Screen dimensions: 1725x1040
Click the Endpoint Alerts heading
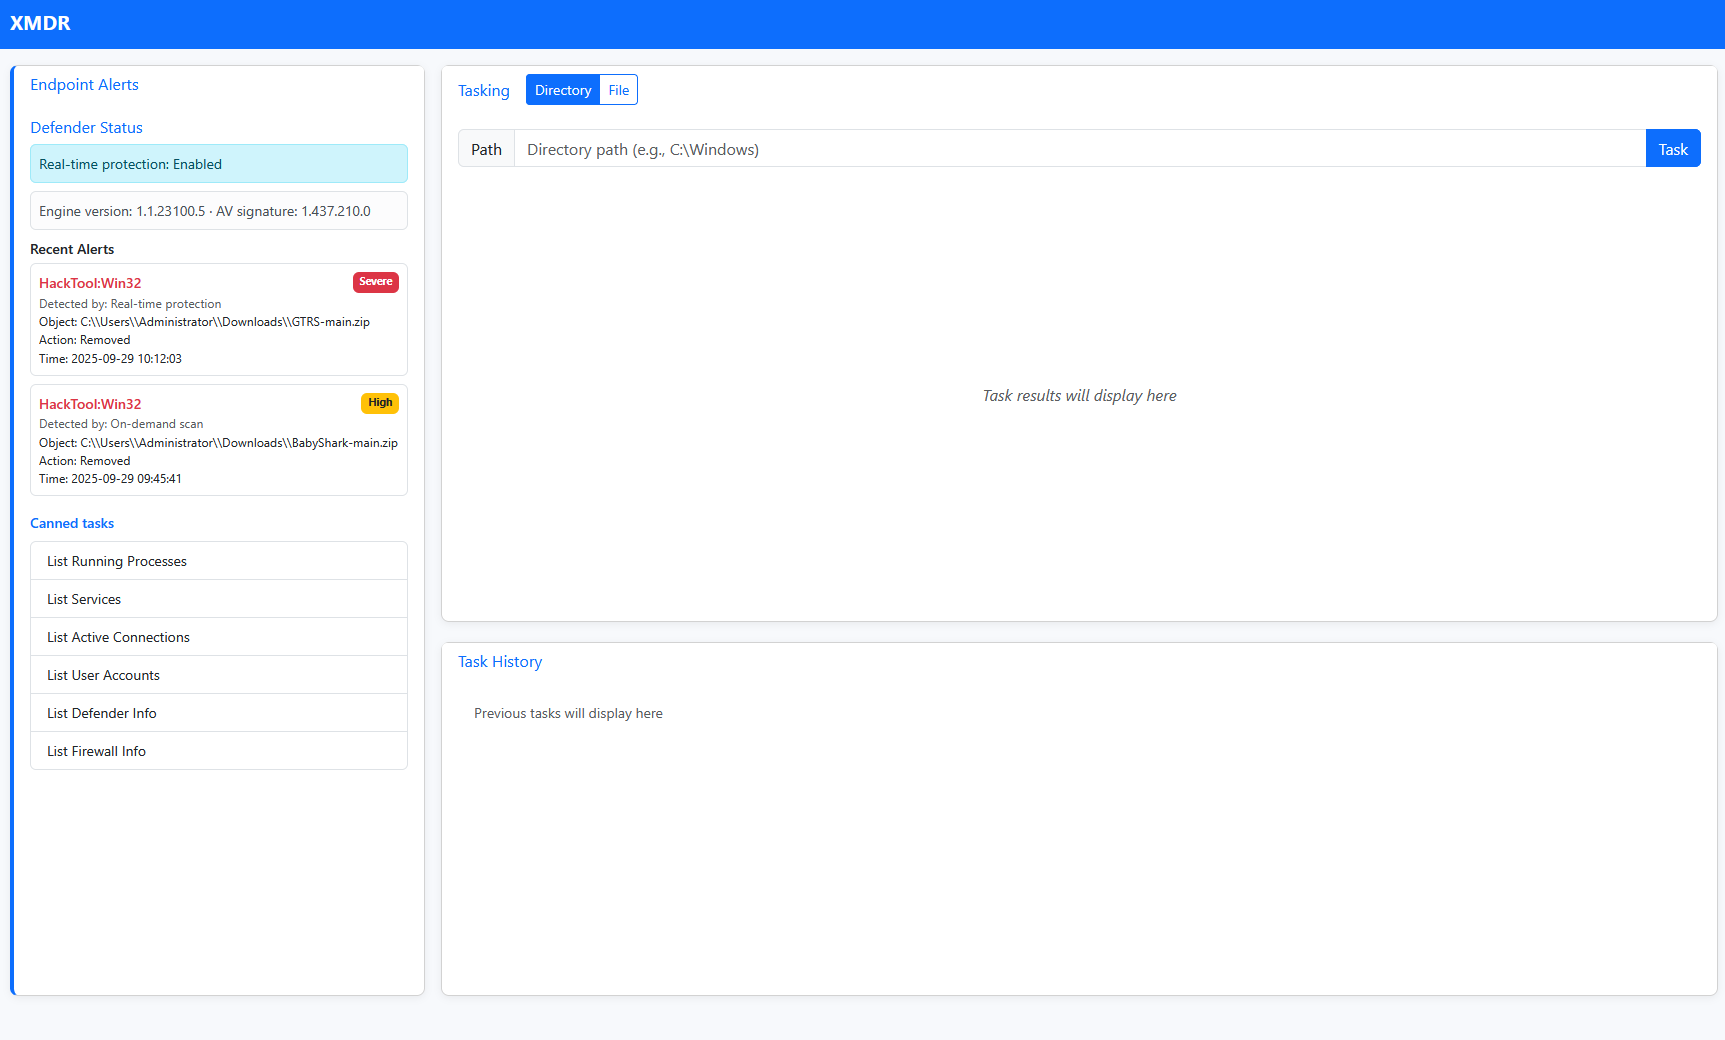pos(84,85)
